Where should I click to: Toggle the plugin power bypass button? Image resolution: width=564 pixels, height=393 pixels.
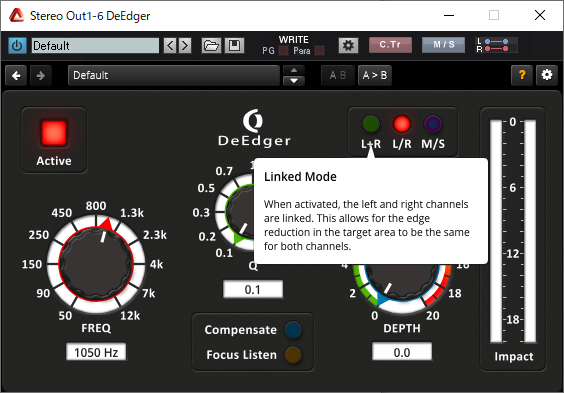17,46
